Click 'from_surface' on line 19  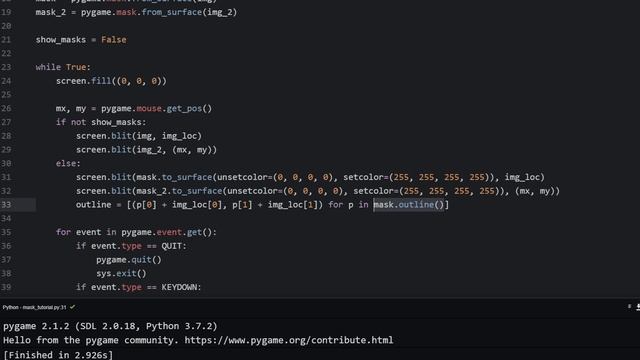click(x=171, y=12)
